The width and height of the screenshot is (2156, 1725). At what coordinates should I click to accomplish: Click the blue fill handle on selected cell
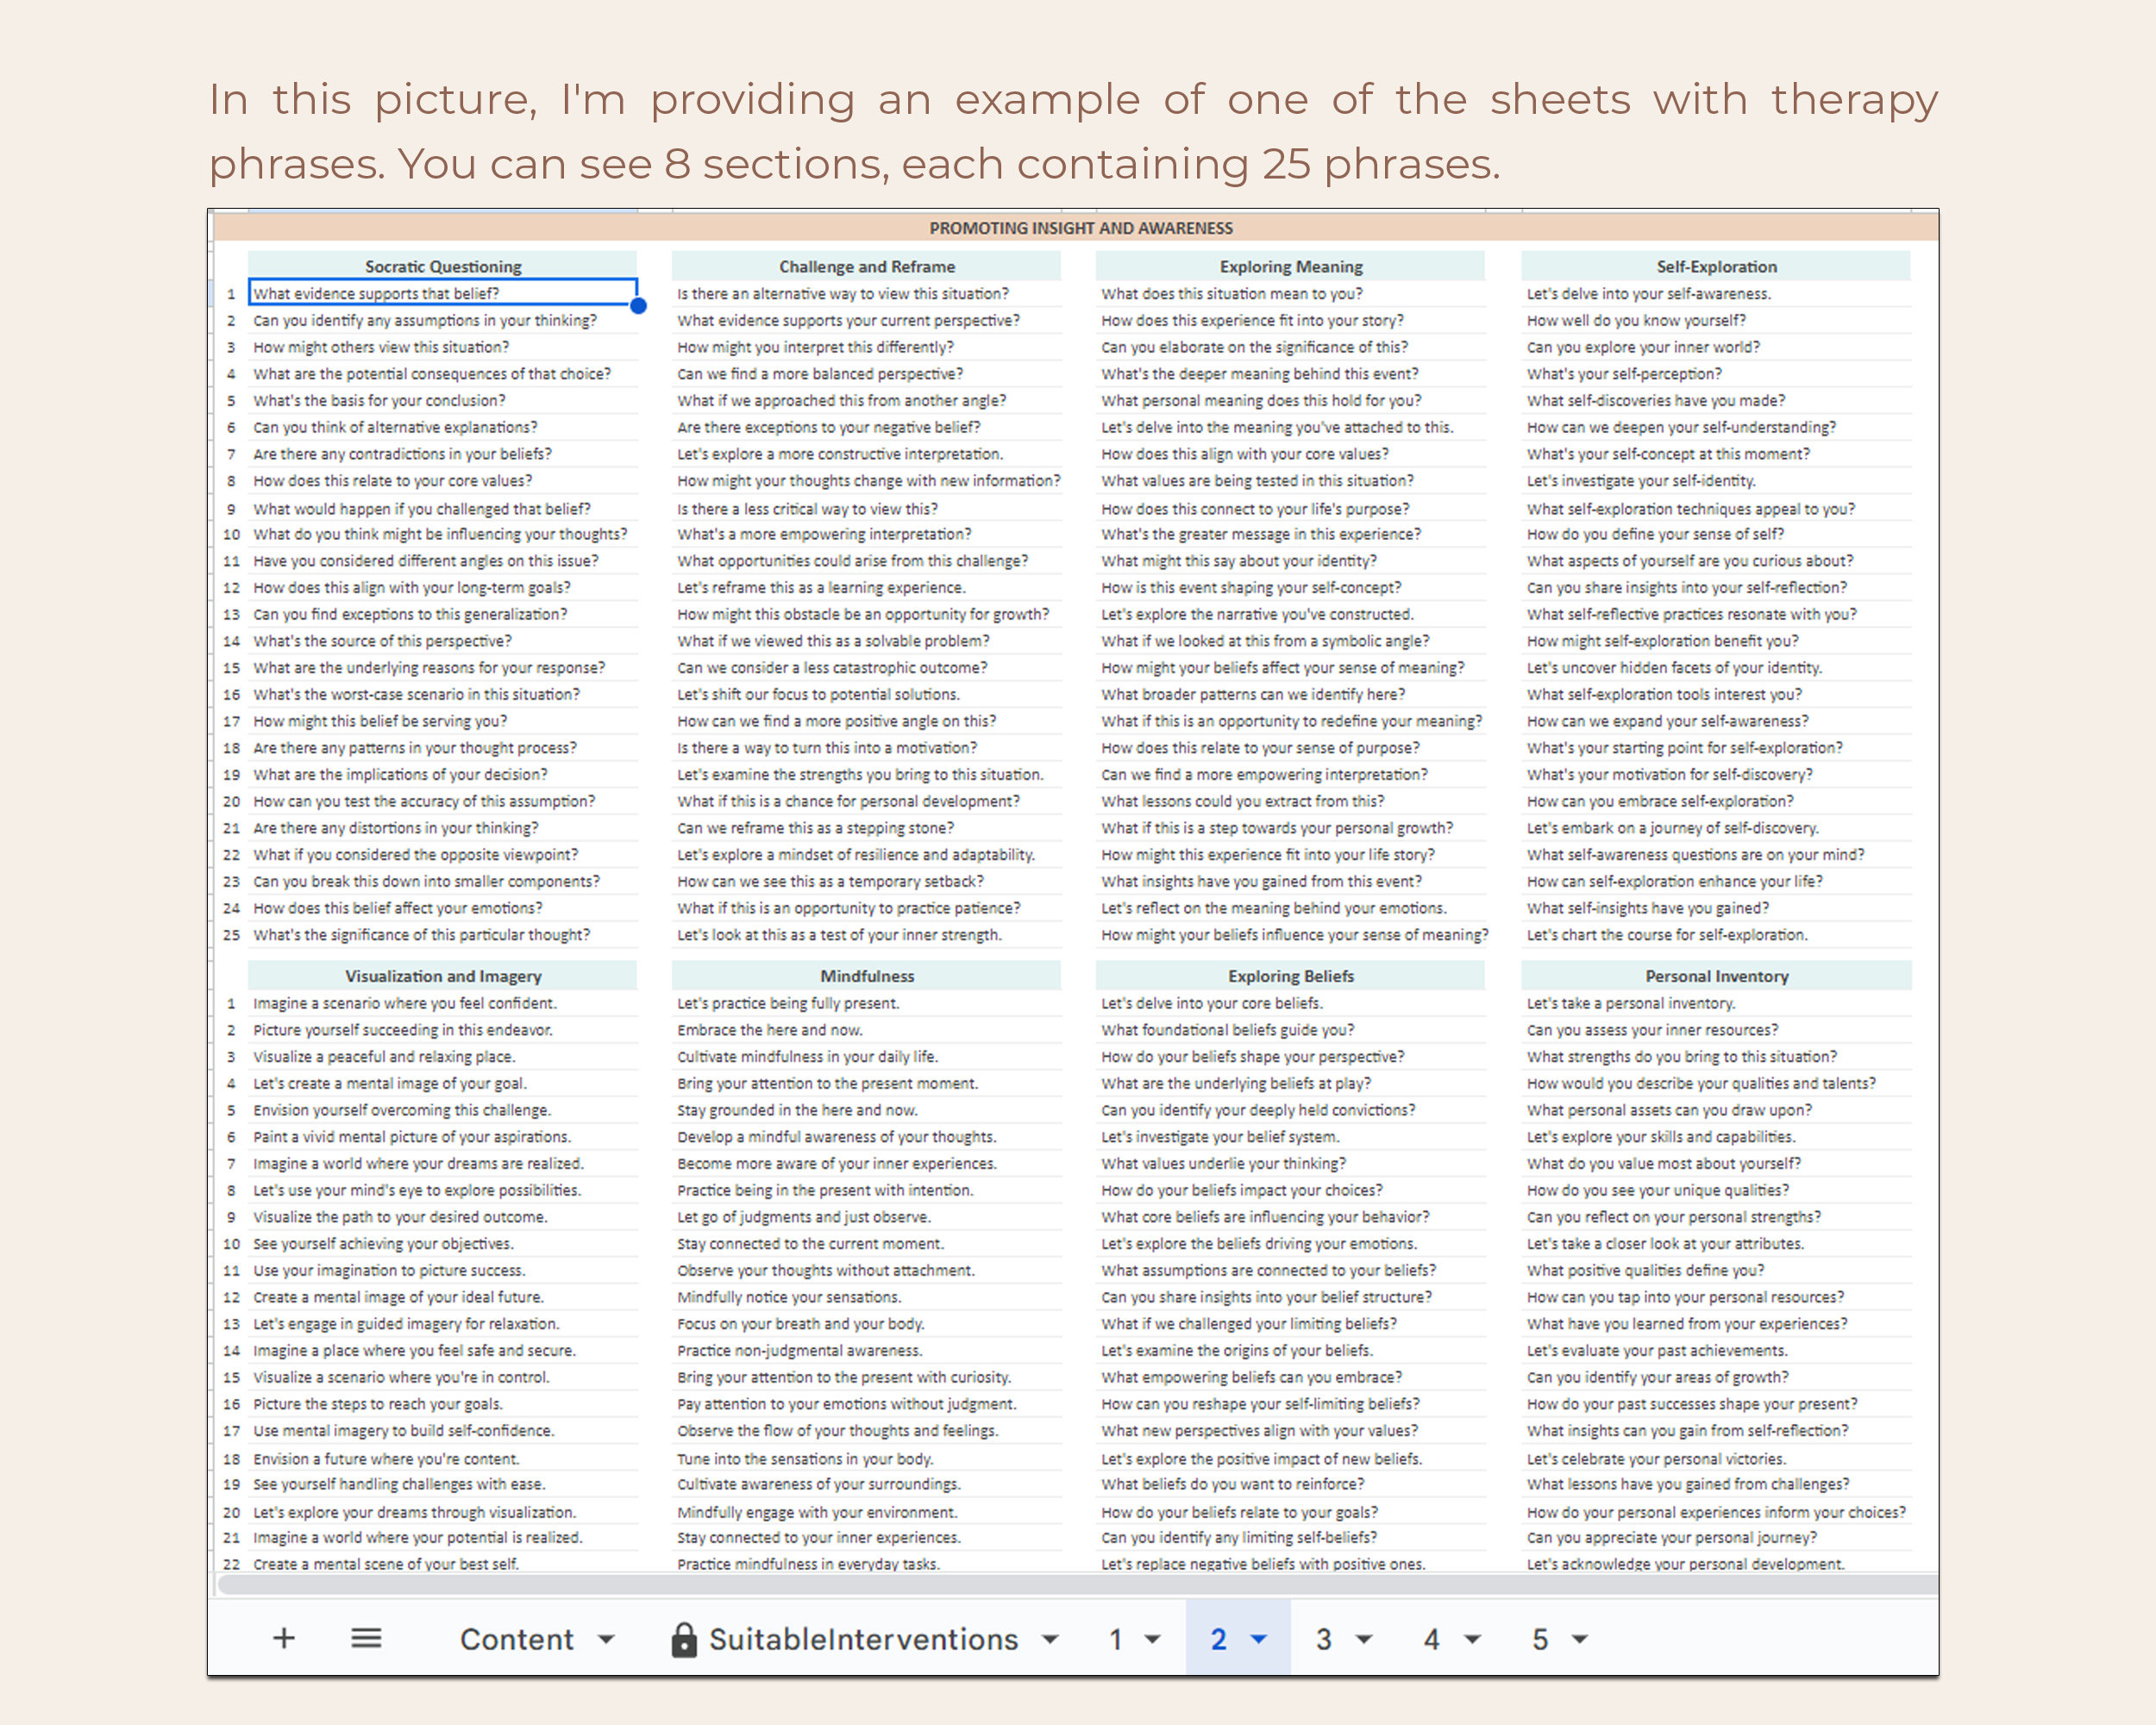tap(639, 306)
